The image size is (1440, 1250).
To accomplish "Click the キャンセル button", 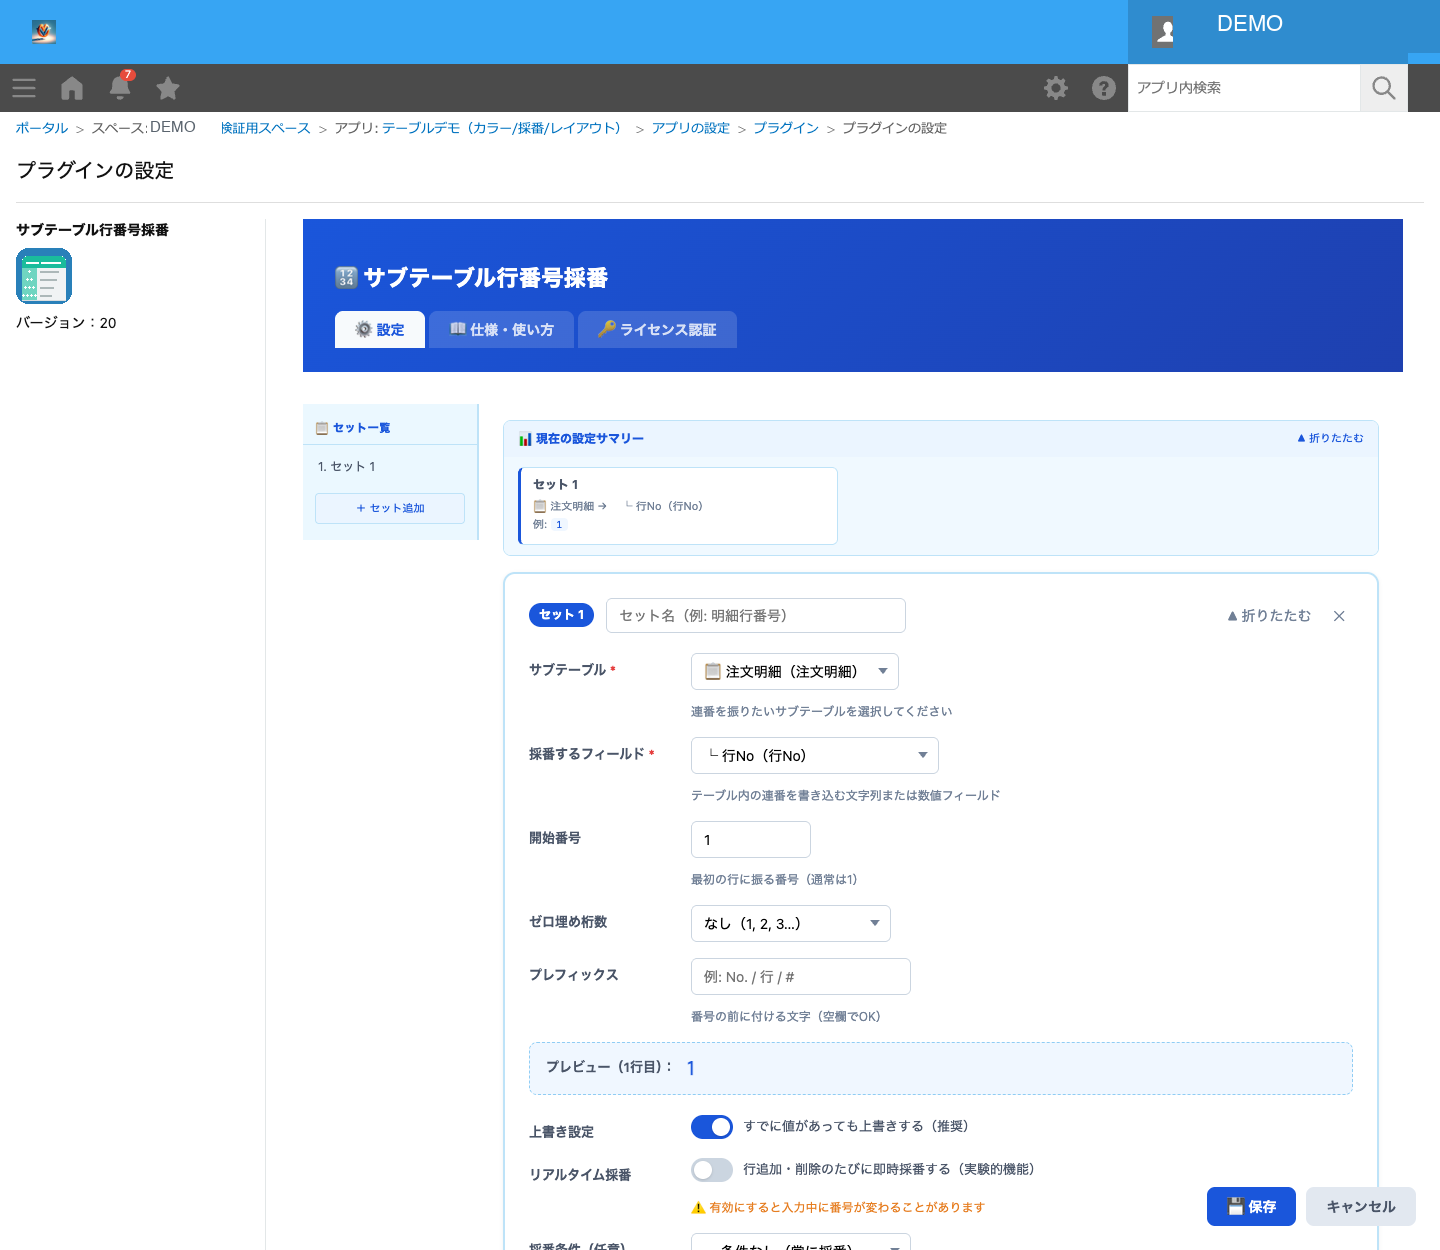I will [1361, 1206].
